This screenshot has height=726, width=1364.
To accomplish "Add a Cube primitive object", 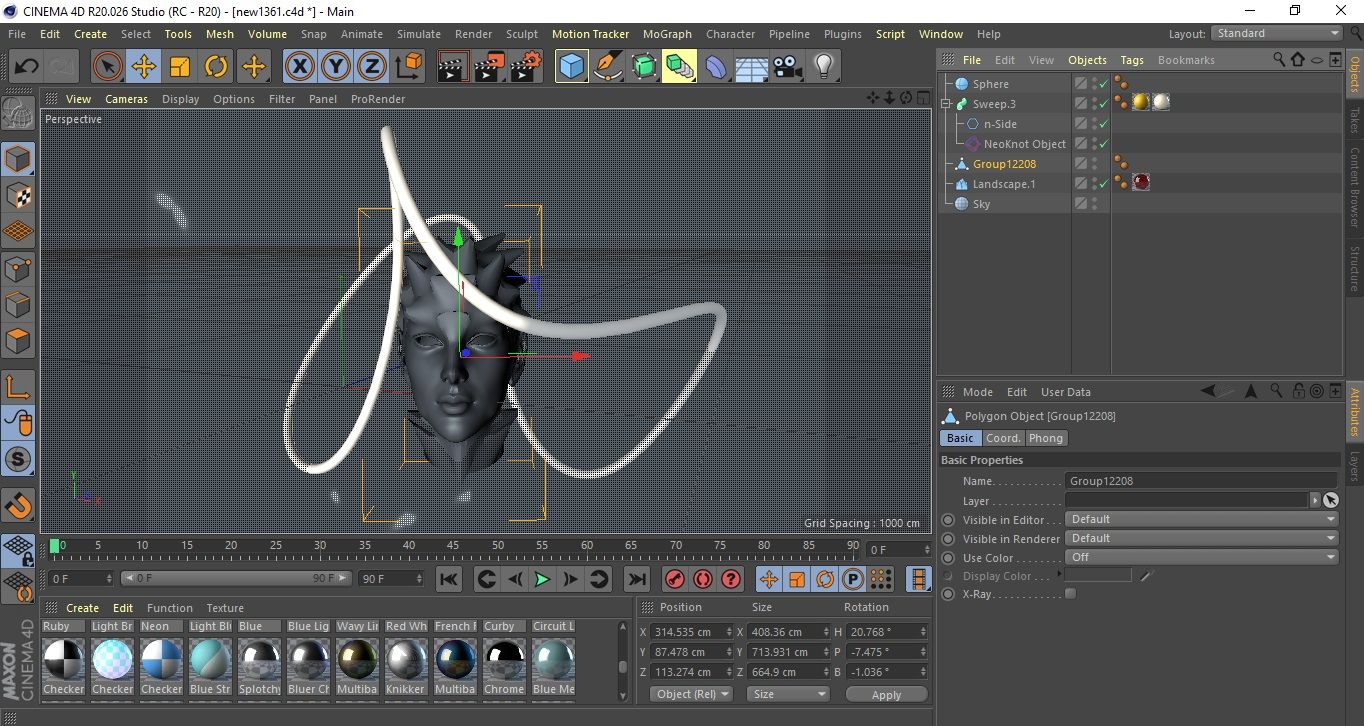I will tap(571, 67).
